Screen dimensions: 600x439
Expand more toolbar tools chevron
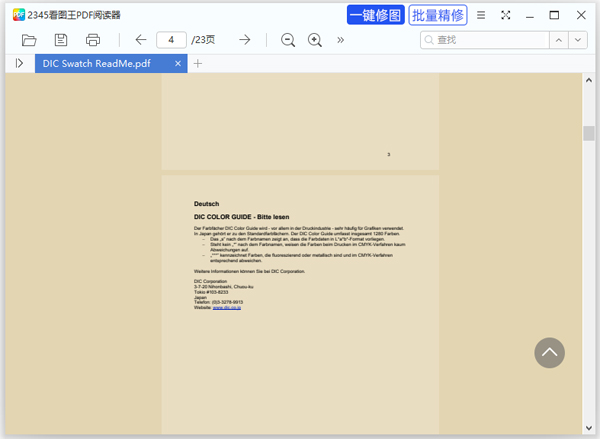point(341,40)
